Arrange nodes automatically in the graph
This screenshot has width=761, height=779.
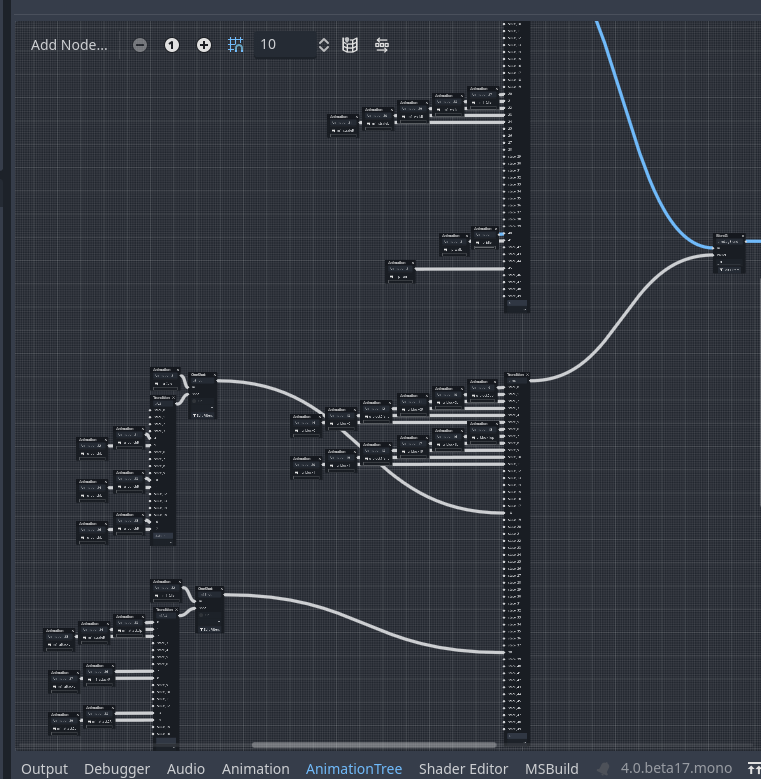[x=382, y=45]
